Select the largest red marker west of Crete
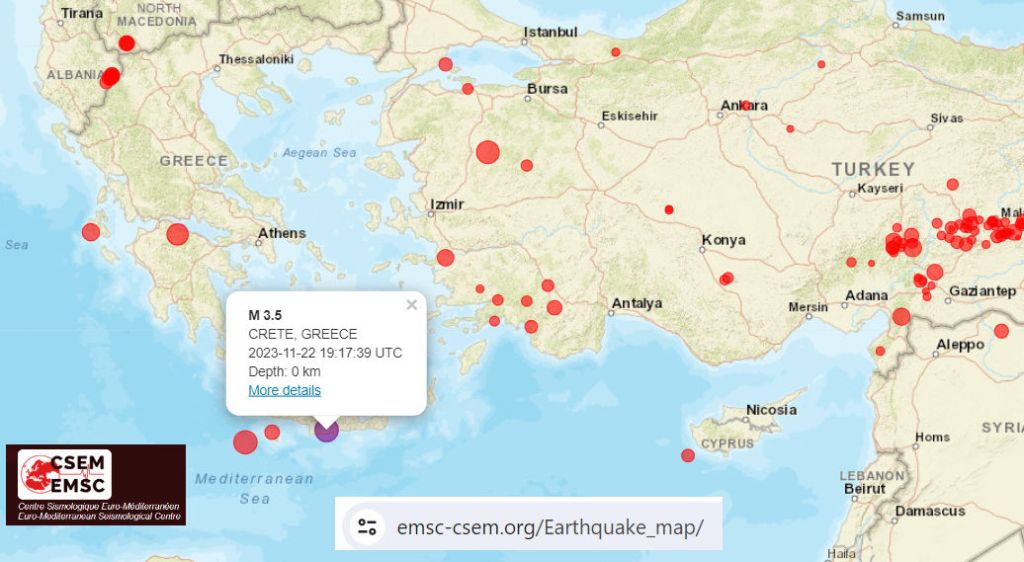1024x562 pixels. click(x=245, y=441)
